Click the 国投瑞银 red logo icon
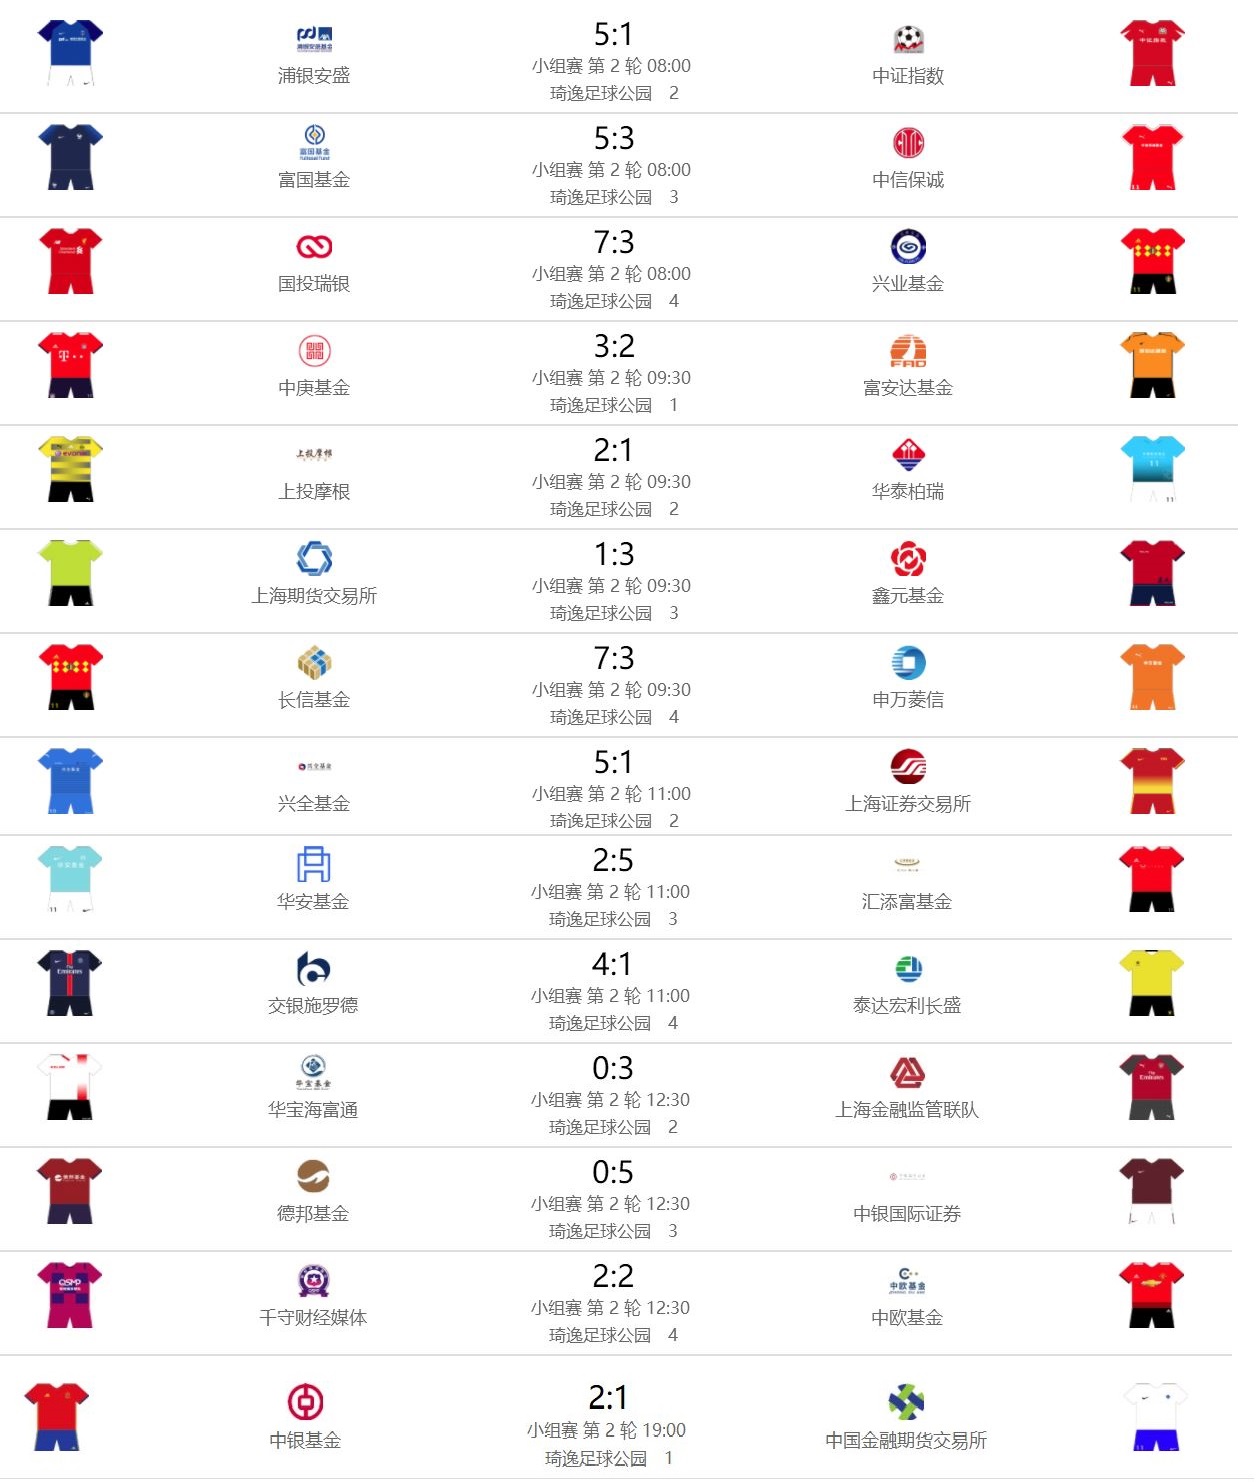The image size is (1256, 1482). 314,246
